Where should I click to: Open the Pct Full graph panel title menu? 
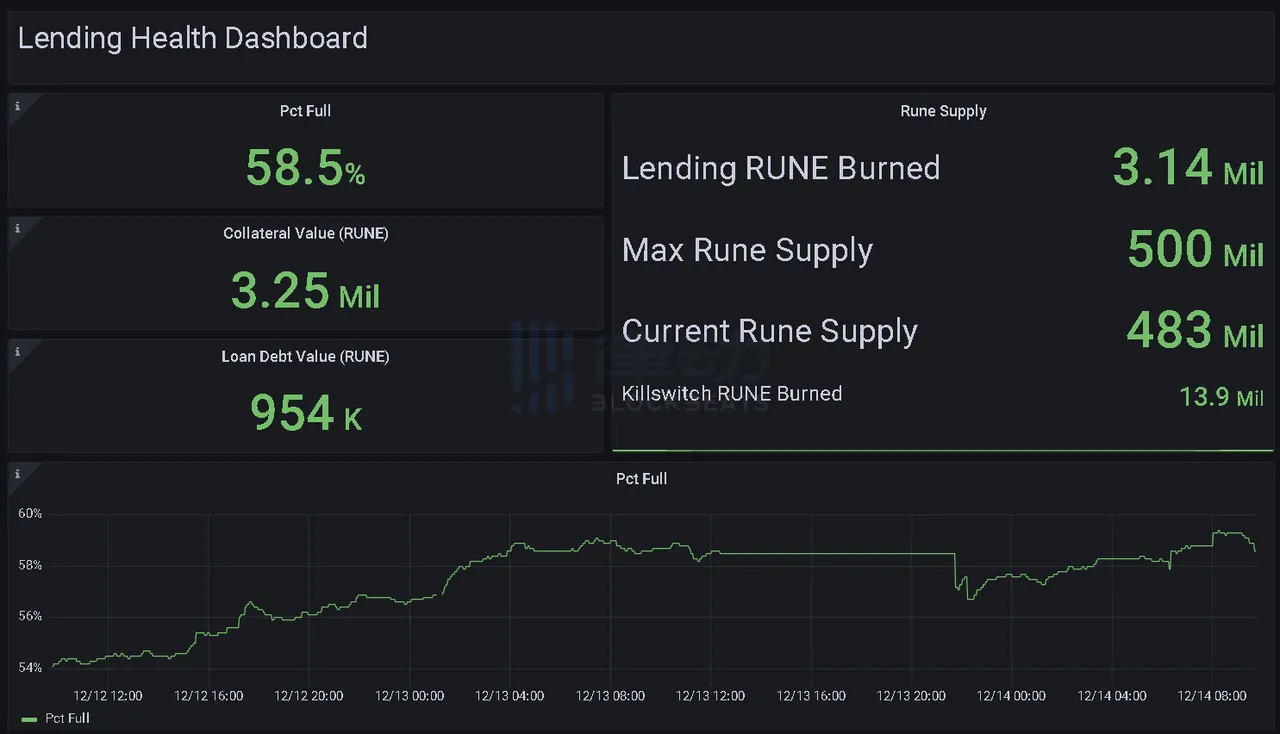[641, 479]
